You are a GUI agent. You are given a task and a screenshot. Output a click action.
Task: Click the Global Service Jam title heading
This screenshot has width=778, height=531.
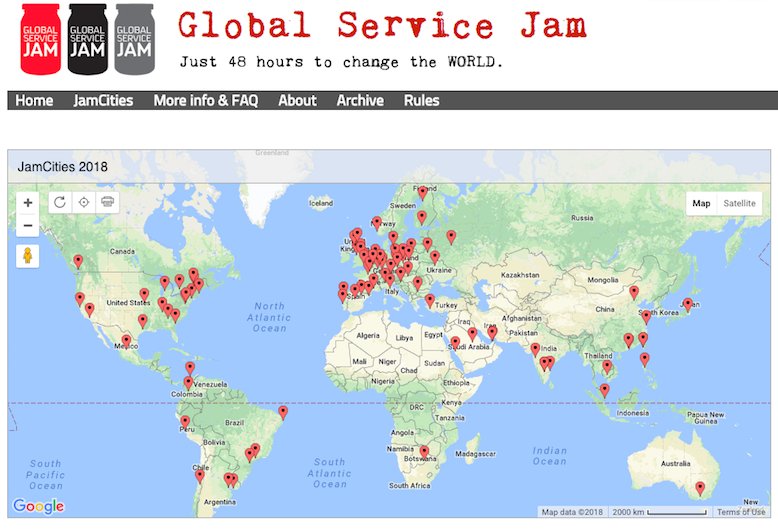point(382,25)
